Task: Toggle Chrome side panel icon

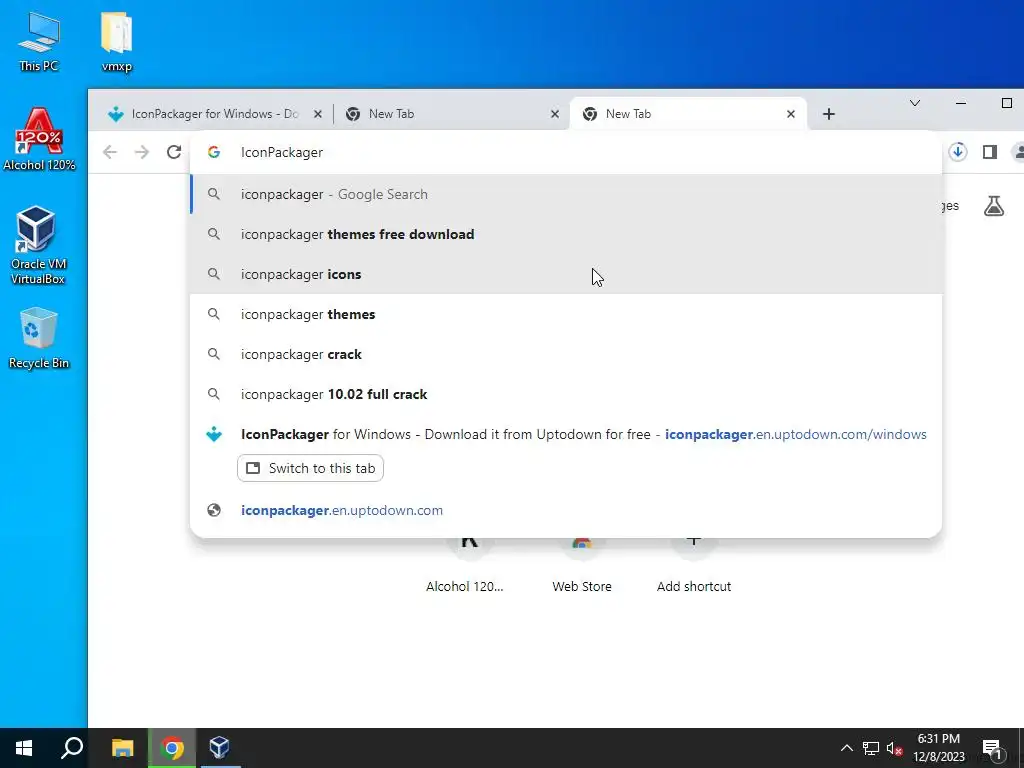Action: 989,152
